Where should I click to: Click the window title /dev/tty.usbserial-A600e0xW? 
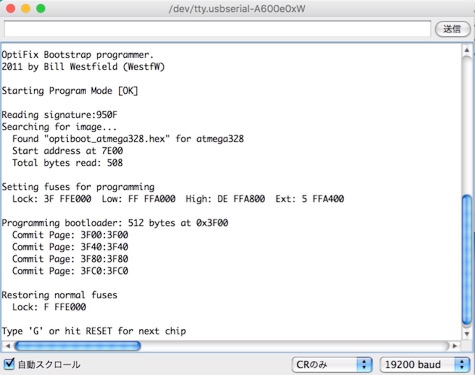pos(237,8)
